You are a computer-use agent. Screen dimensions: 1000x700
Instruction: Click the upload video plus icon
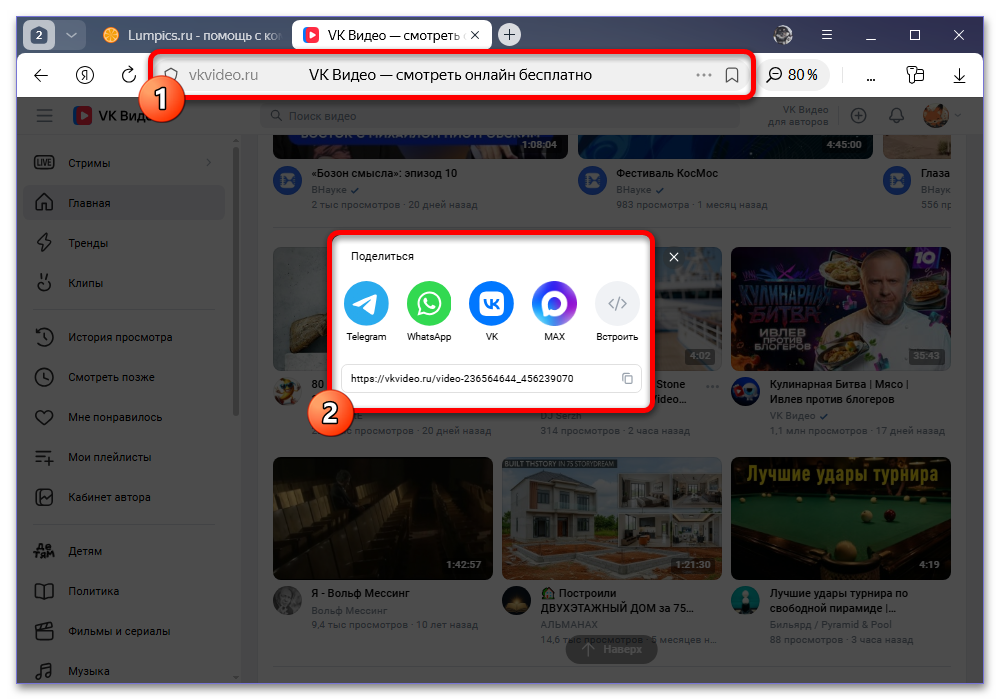[858, 115]
